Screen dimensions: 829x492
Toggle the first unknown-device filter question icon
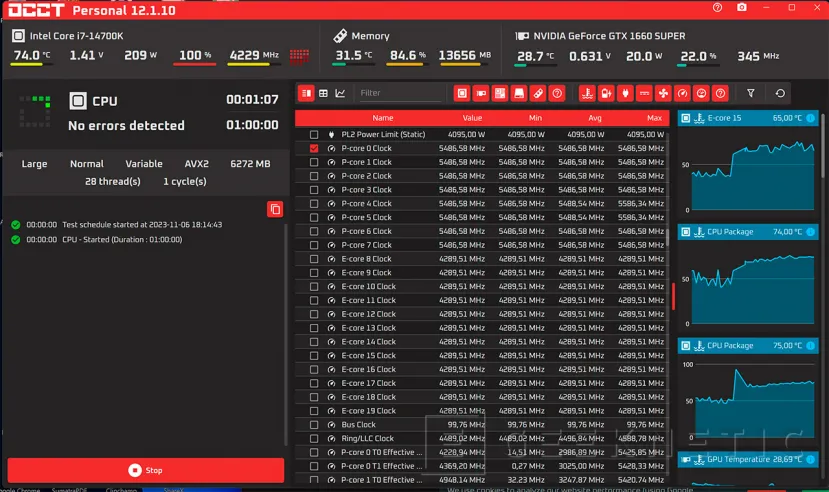point(557,94)
